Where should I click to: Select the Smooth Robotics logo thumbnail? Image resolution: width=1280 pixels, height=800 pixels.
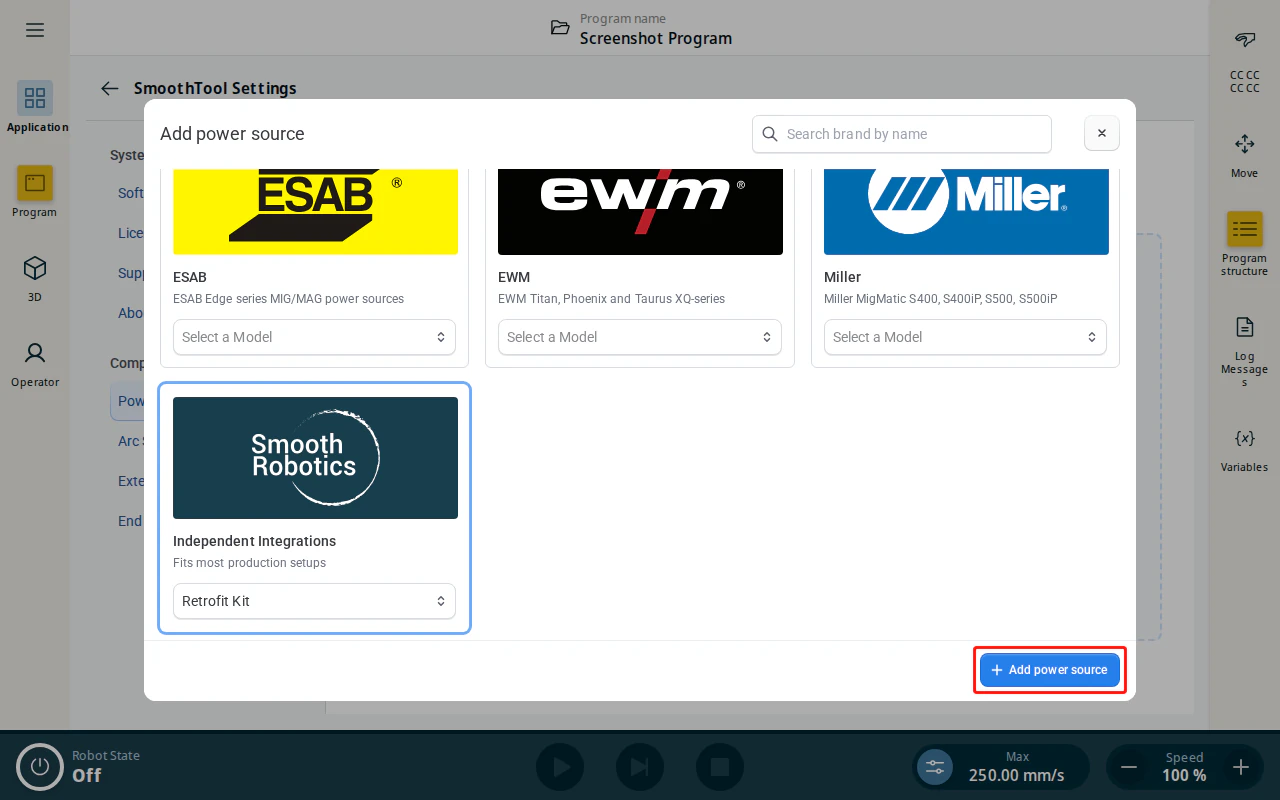[x=315, y=458]
